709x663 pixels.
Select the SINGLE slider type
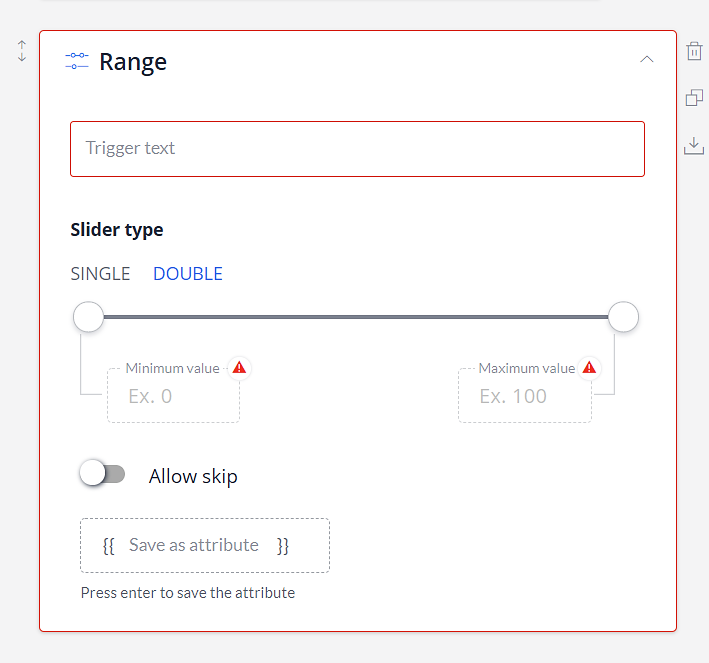[100, 274]
